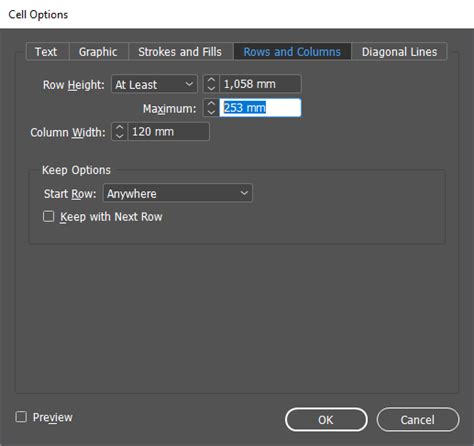The width and height of the screenshot is (474, 446).
Task: Increase Row Height with the up arrow
Action: 211,80
